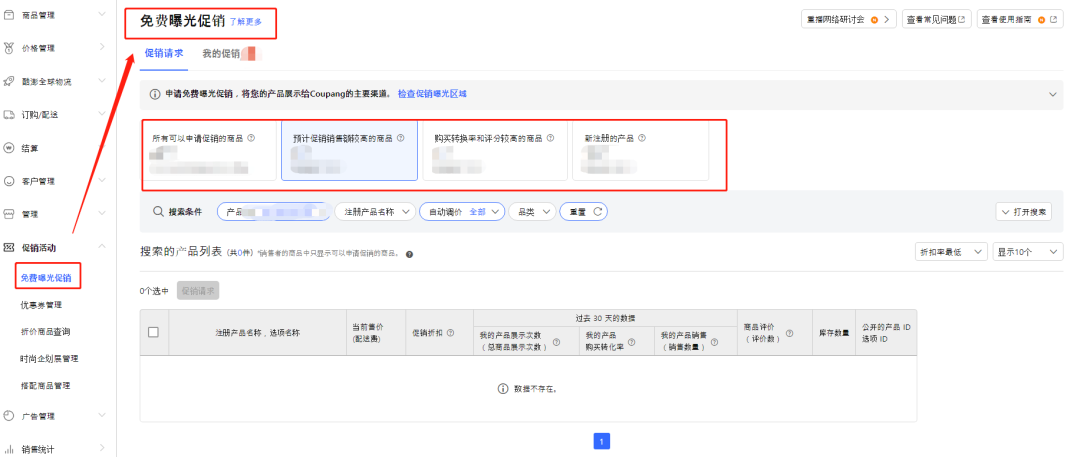Click the 酷澎全球物流 rocket icon
Screen dimensions: 1080x457
coord(9,81)
